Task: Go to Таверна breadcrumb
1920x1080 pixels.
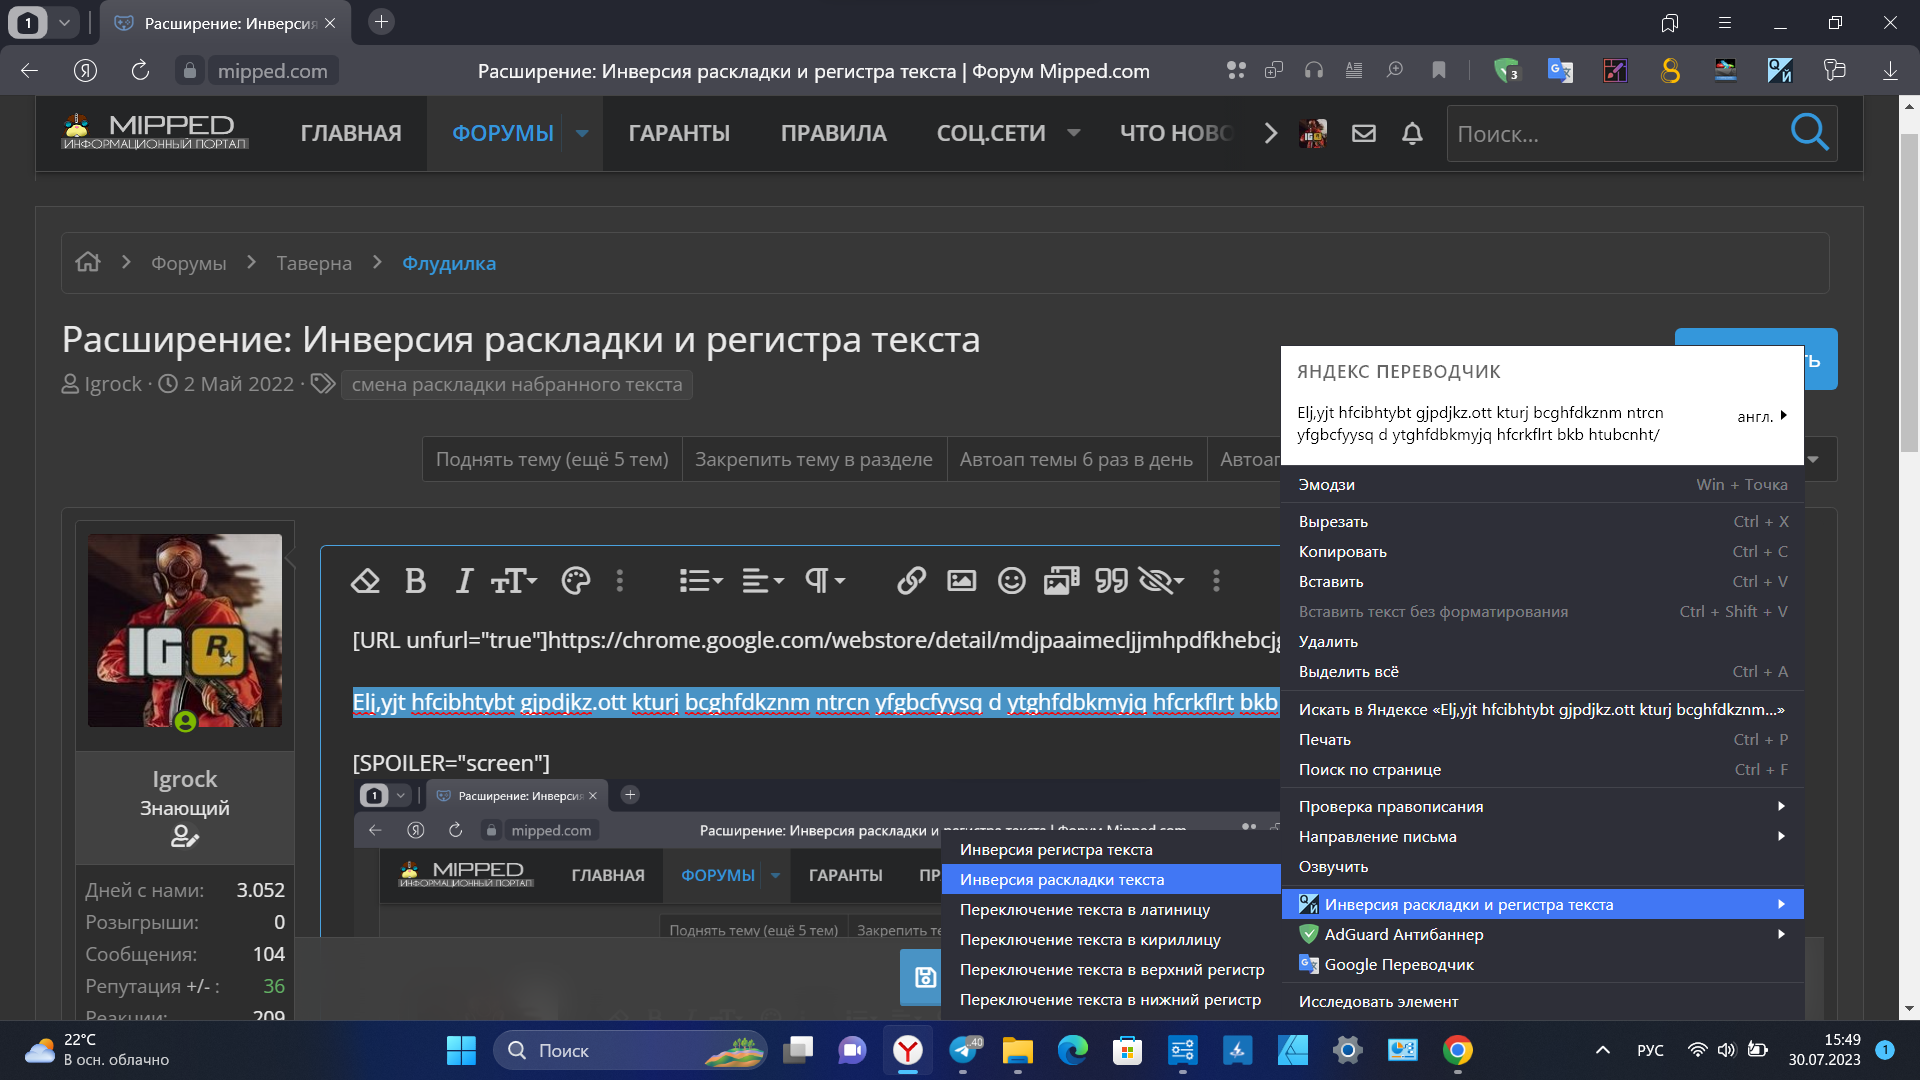Action: point(314,263)
